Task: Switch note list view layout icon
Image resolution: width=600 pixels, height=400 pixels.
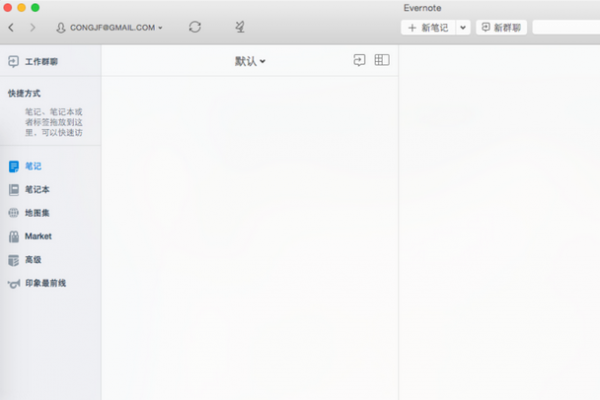Action: click(x=381, y=61)
